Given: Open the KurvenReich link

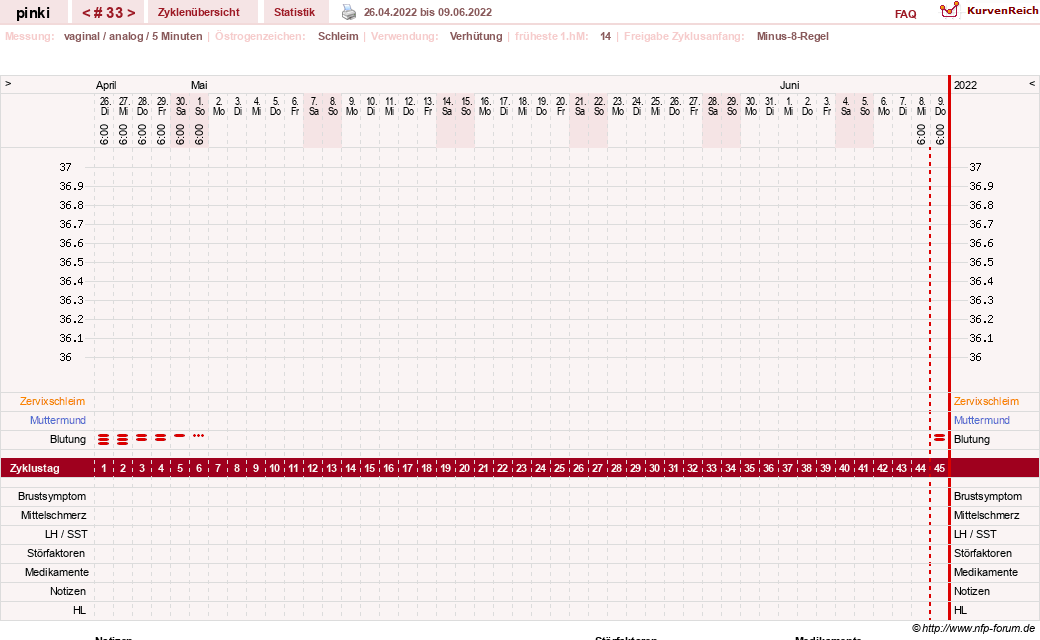Looking at the screenshot, I should click(1002, 11).
